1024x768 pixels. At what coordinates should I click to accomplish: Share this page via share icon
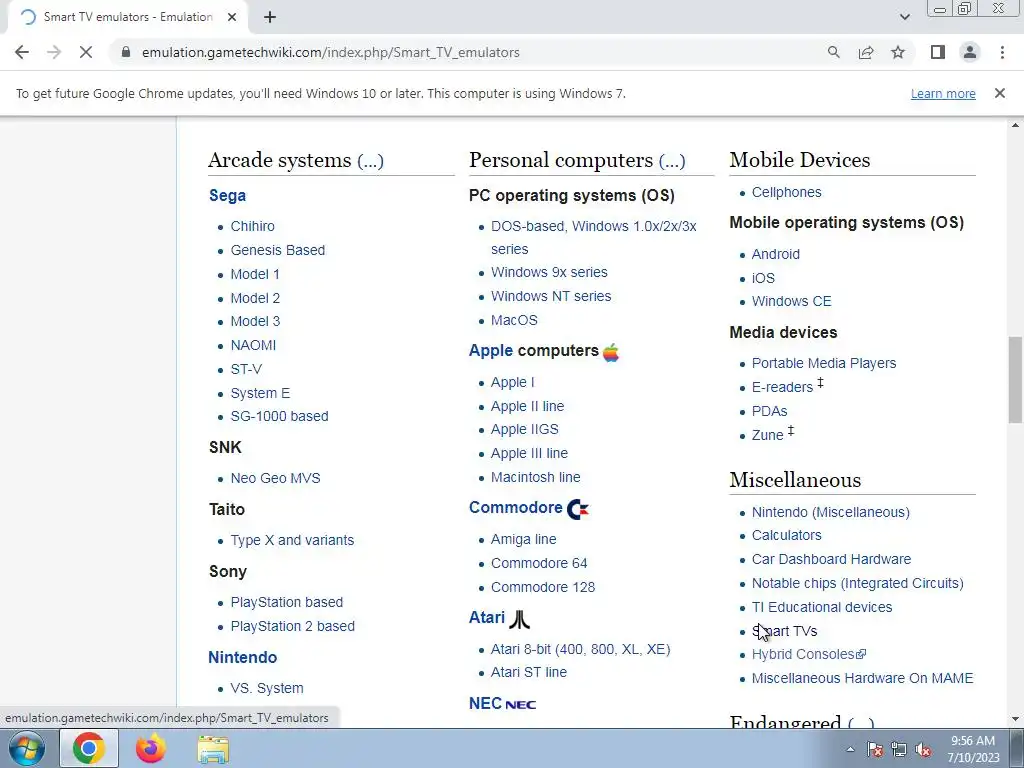pos(866,52)
